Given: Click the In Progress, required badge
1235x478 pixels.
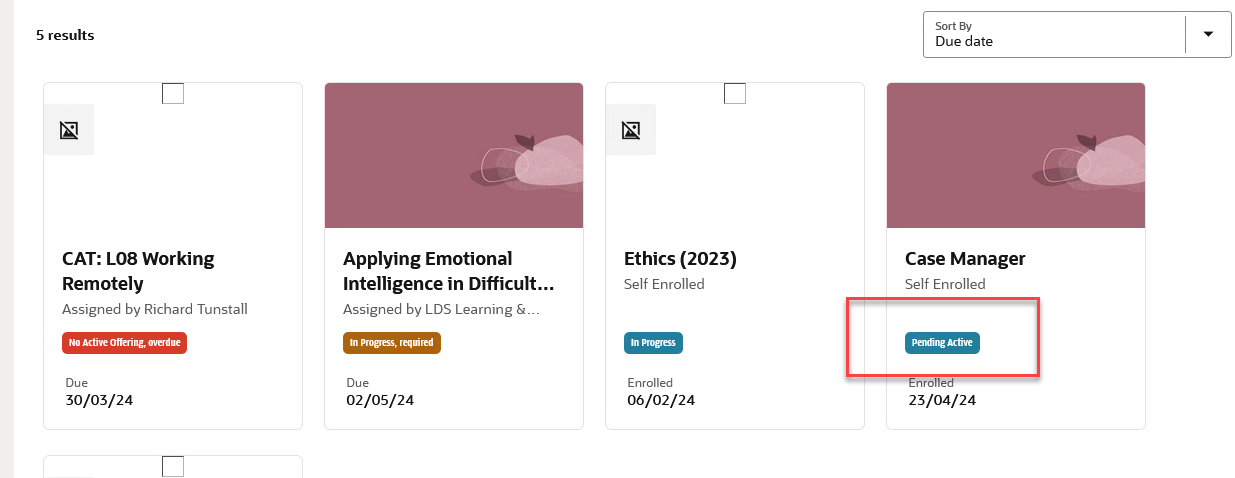Looking at the screenshot, I should click(392, 343).
